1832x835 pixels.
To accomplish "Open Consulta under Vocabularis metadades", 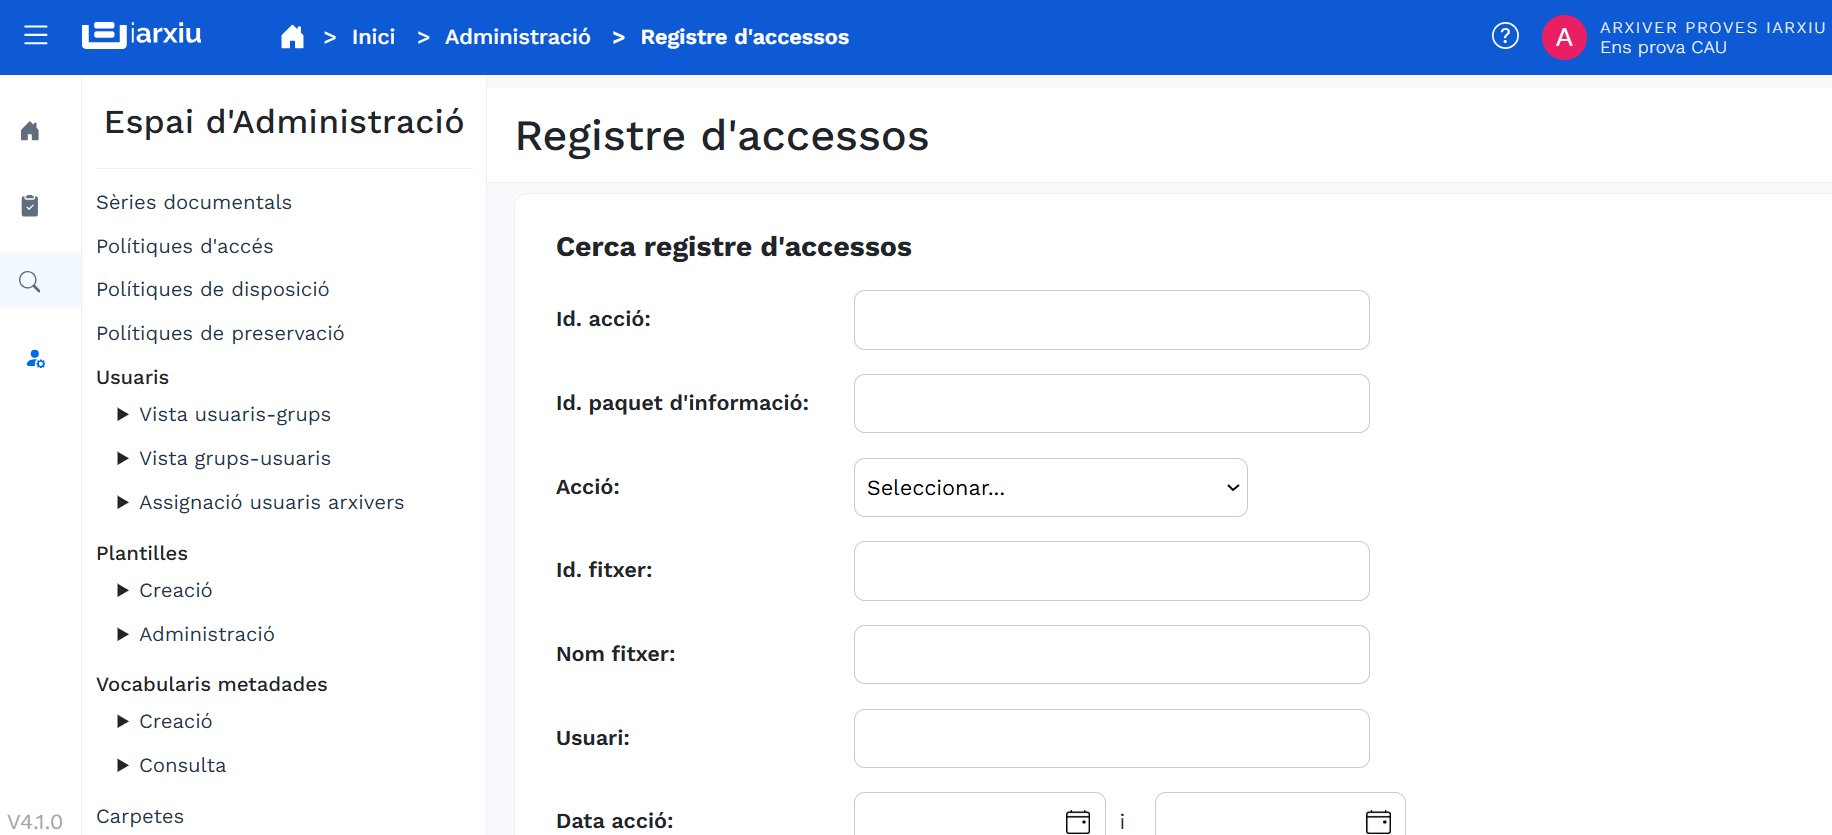I will (x=183, y=765).
